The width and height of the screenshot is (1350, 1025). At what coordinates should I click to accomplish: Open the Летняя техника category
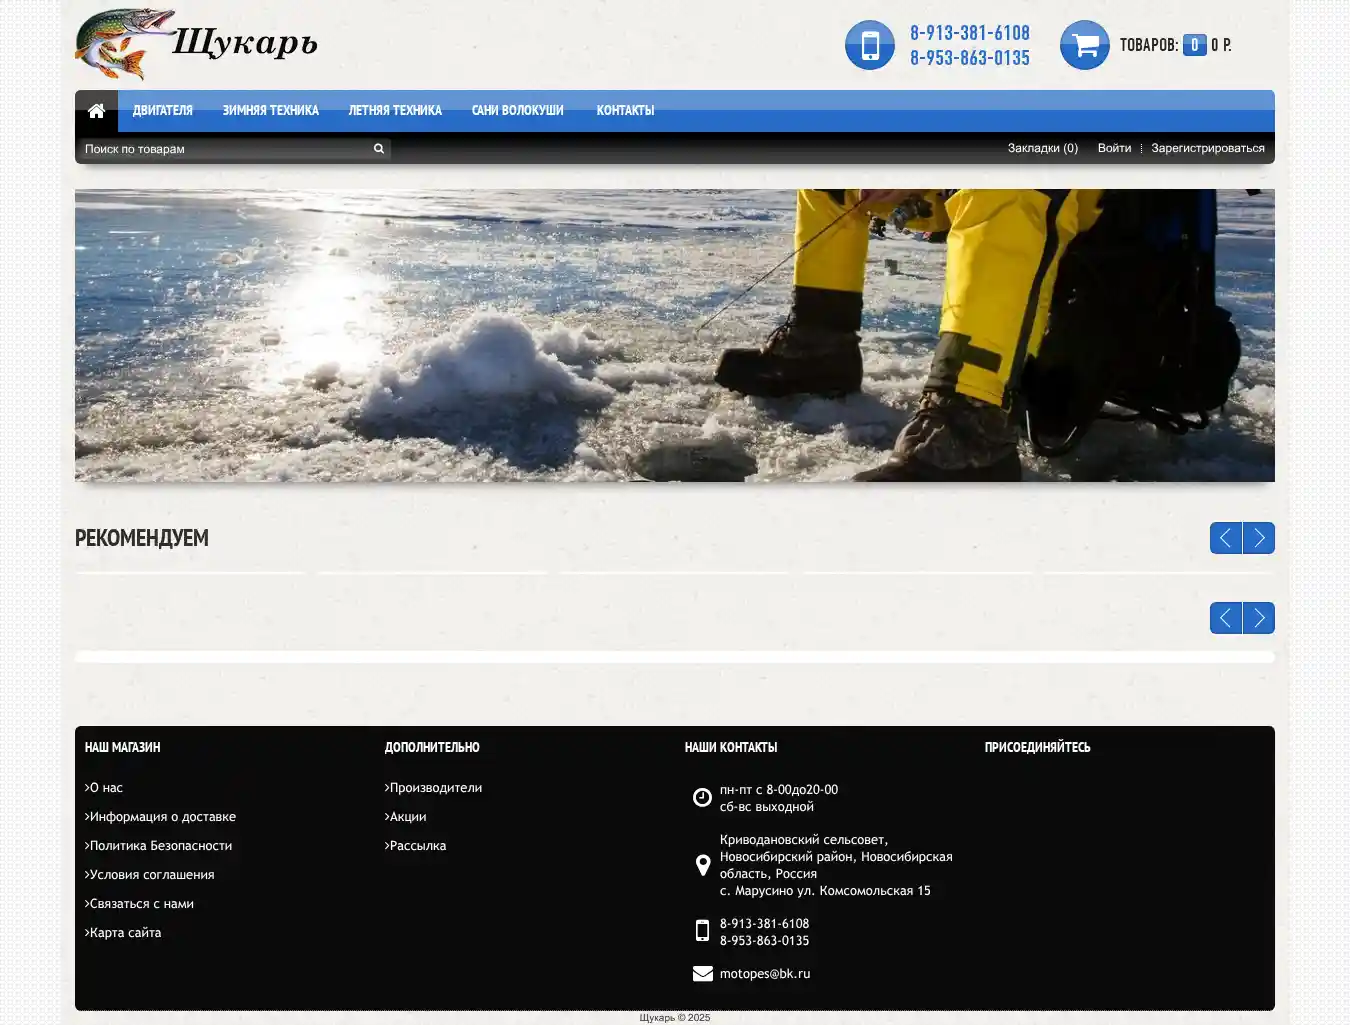tap(395, 111)
